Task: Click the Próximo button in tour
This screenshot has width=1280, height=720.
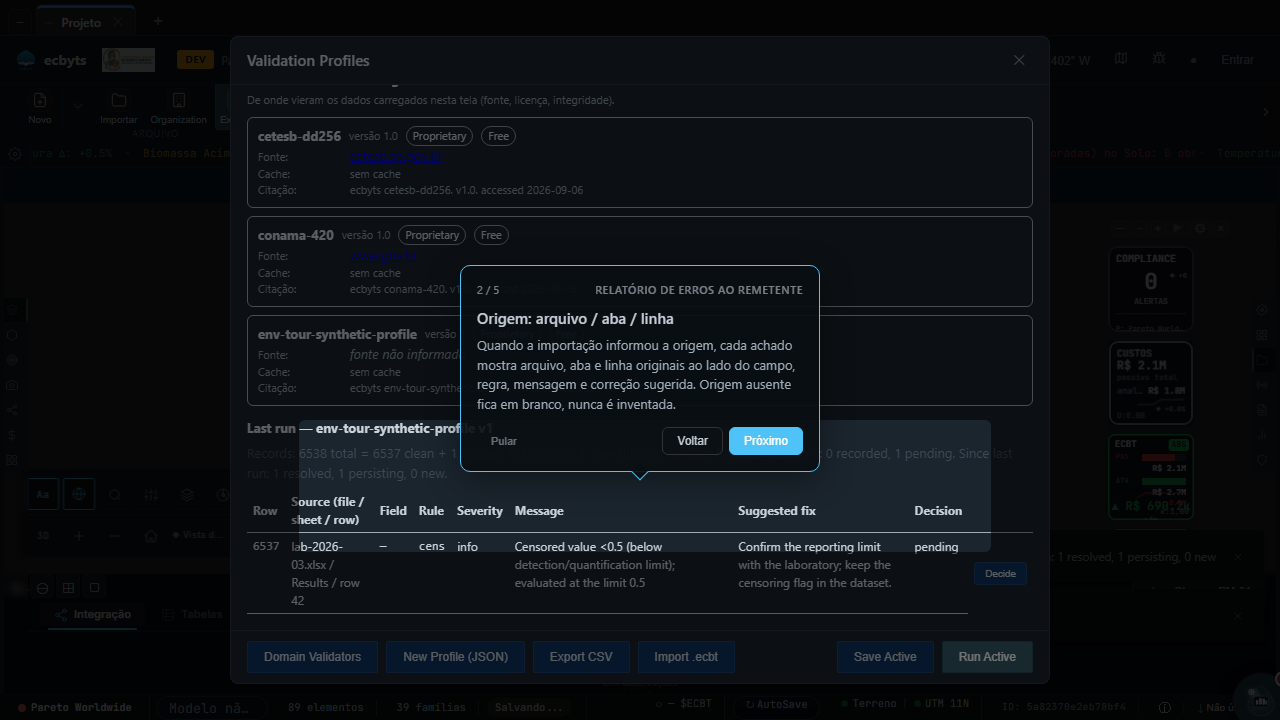Action: tap(766, 441)
